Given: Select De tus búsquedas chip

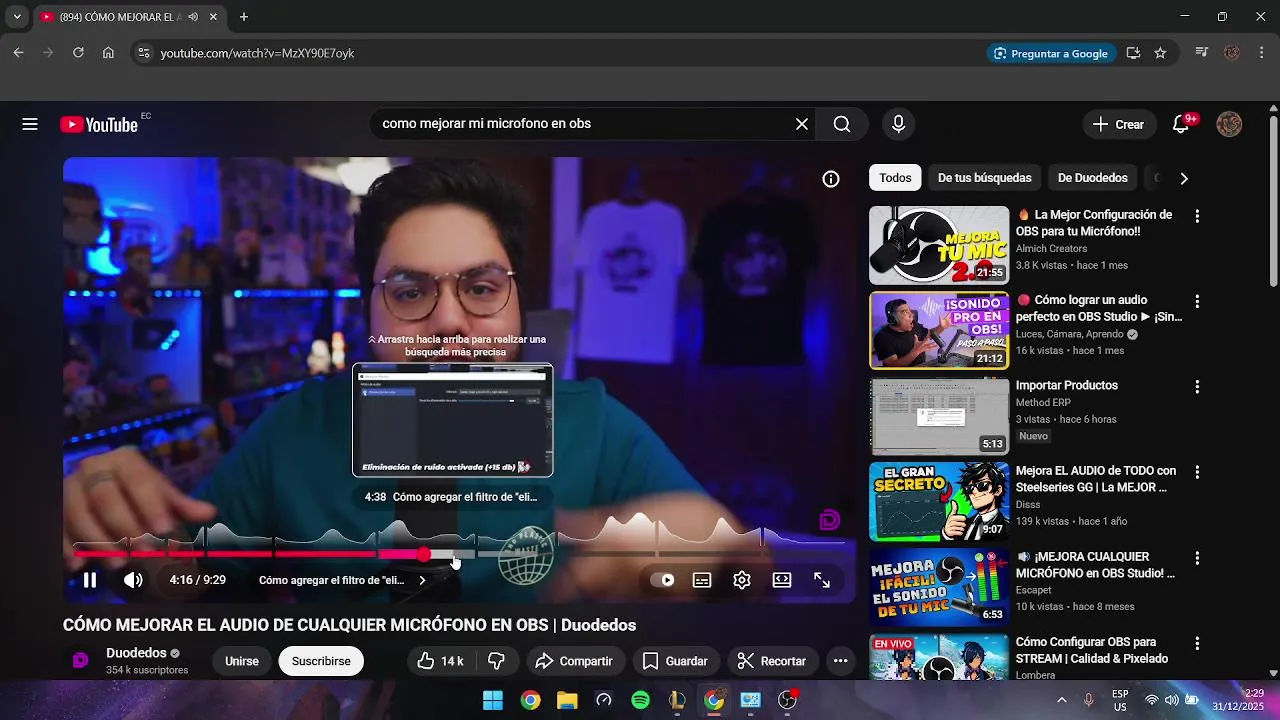Looking at the screenshot, I should [984, 178].
